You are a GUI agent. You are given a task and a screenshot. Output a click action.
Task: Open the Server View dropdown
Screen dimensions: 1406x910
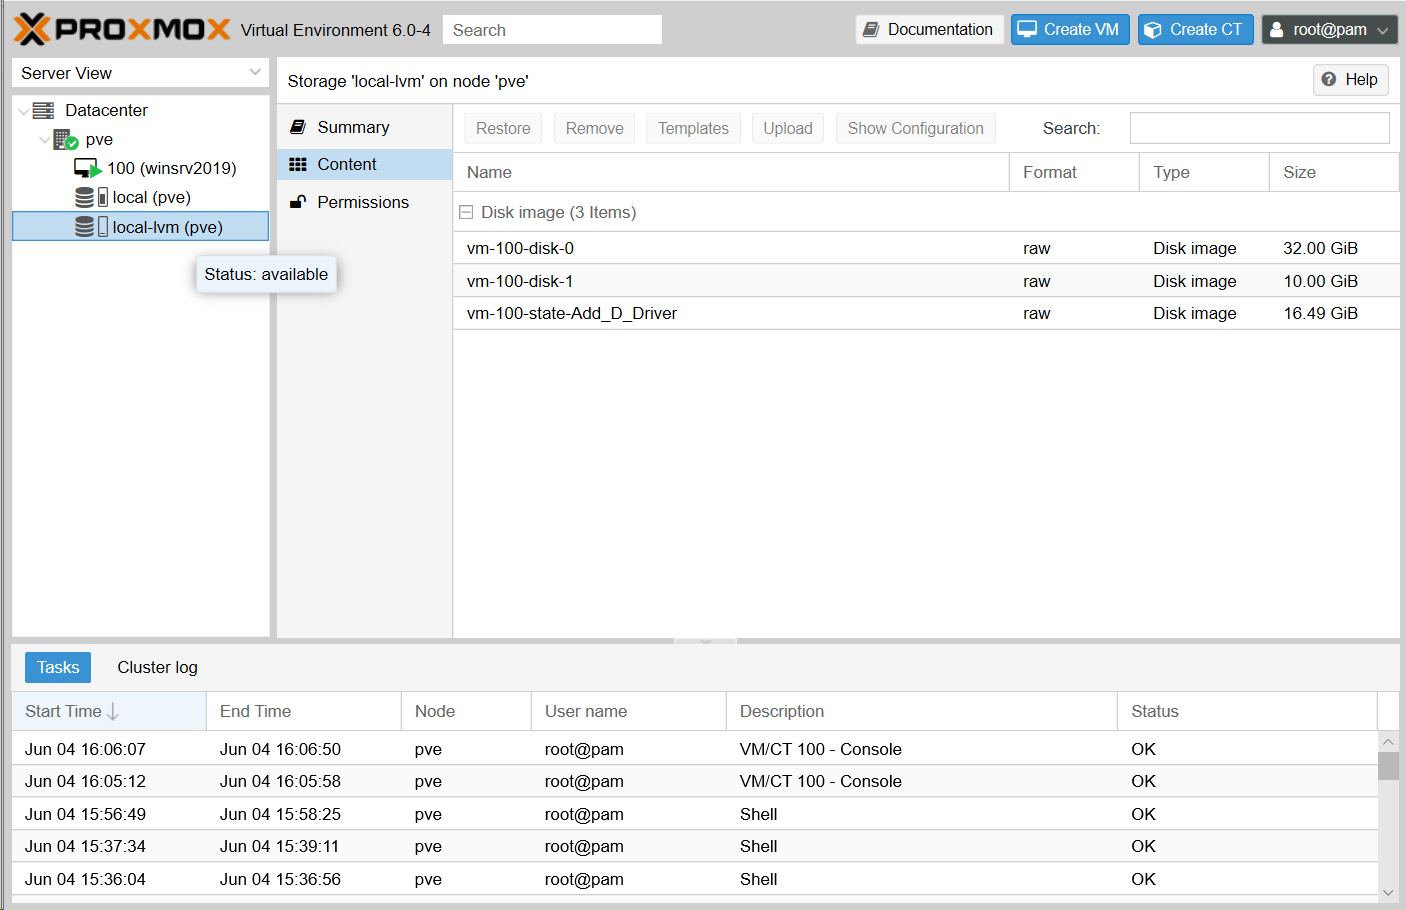tap(255, 72)
